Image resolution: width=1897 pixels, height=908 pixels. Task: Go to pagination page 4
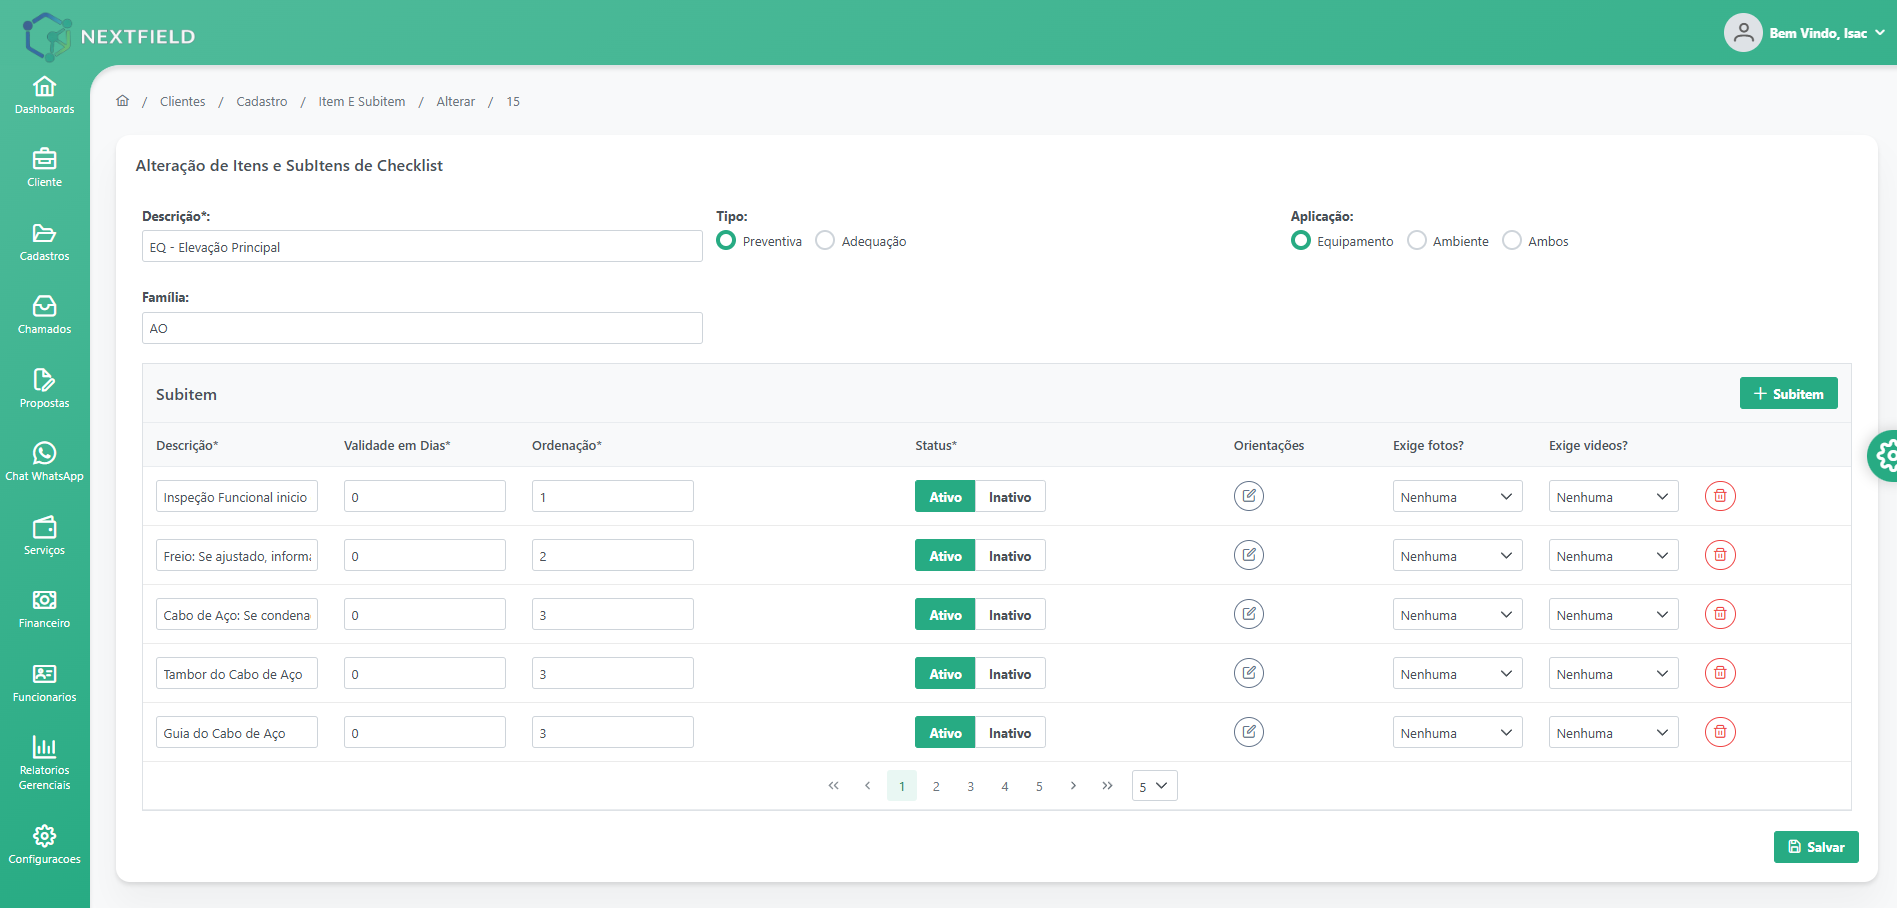coord(1005,786)
